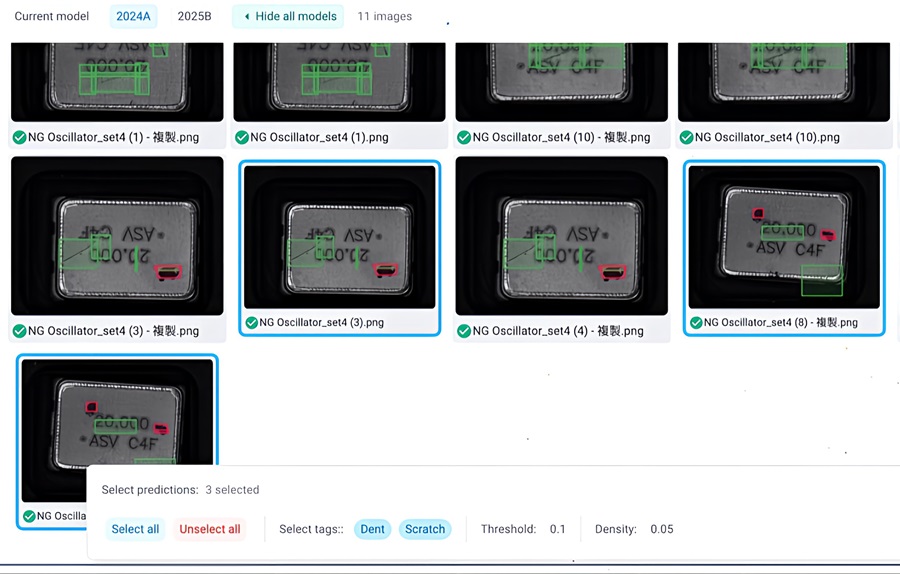The image size is (900, 574).
Task: Click green check icon beside NG Oscillator_set4 (1) - 複製.png
Action: tap(19, 138)
